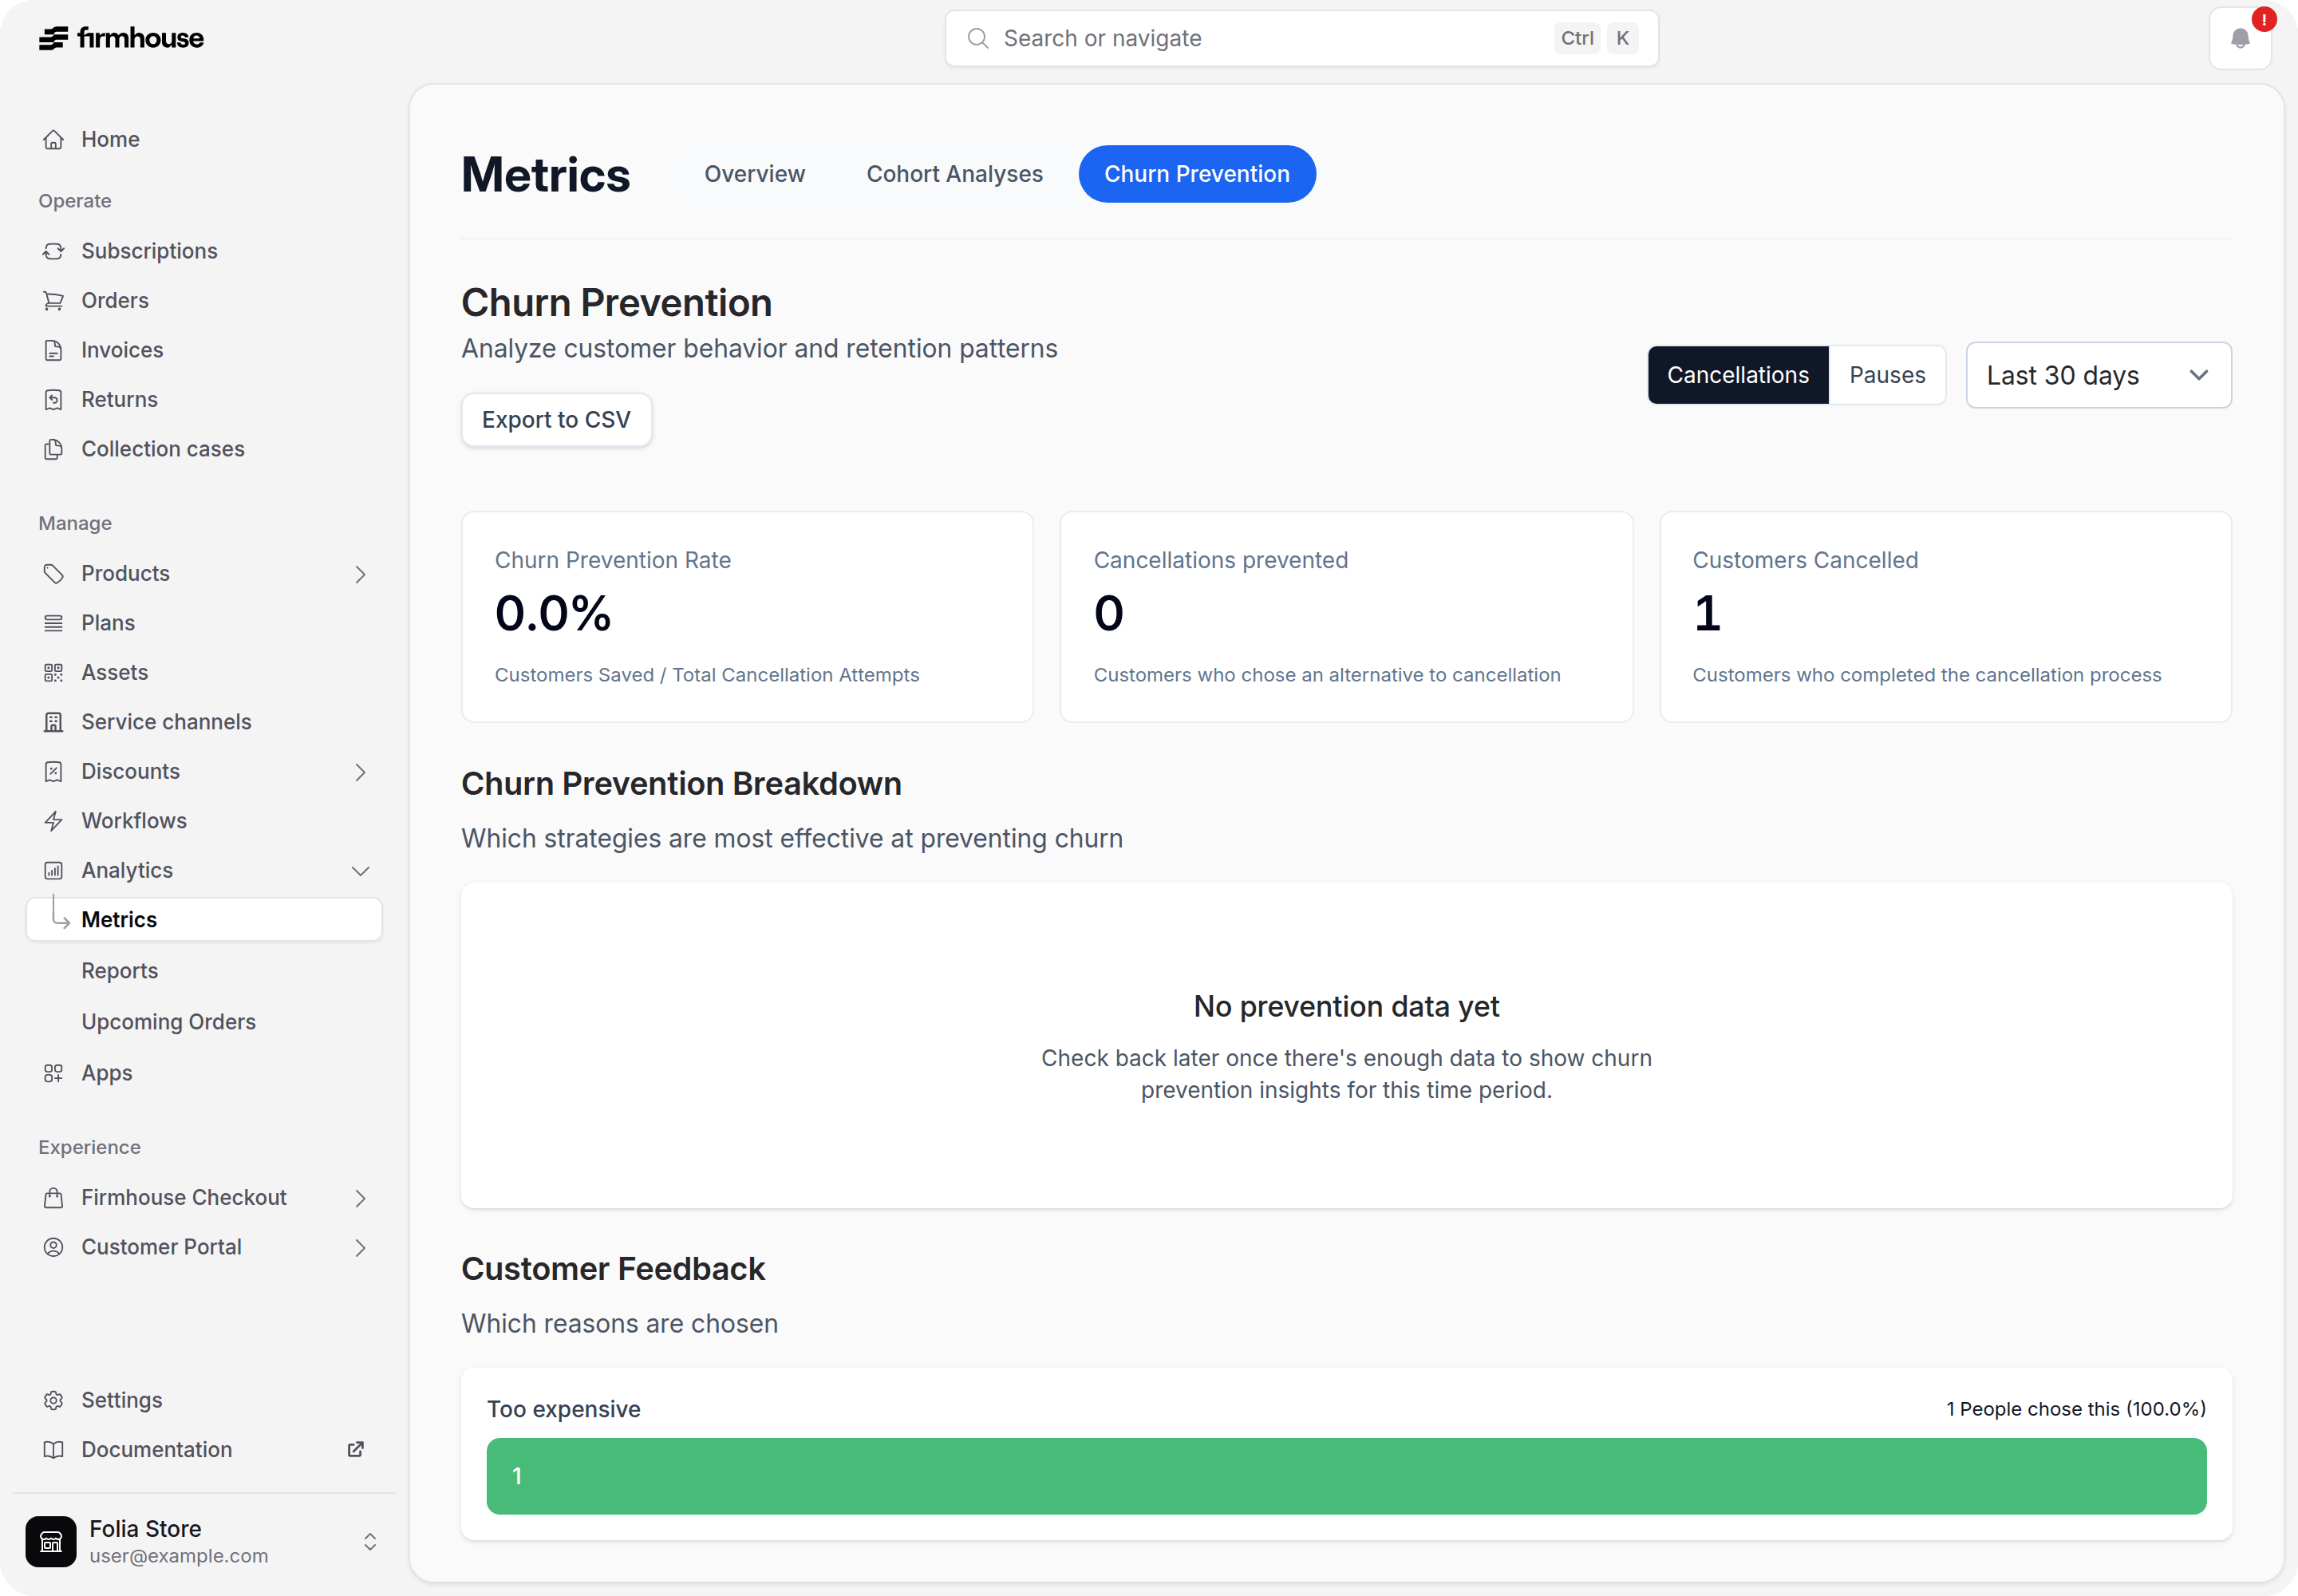Image resolution: width=2298 pixels, height=1596 pixels.
Task: Click the Collection cases icon
Action: click(54, 449)
